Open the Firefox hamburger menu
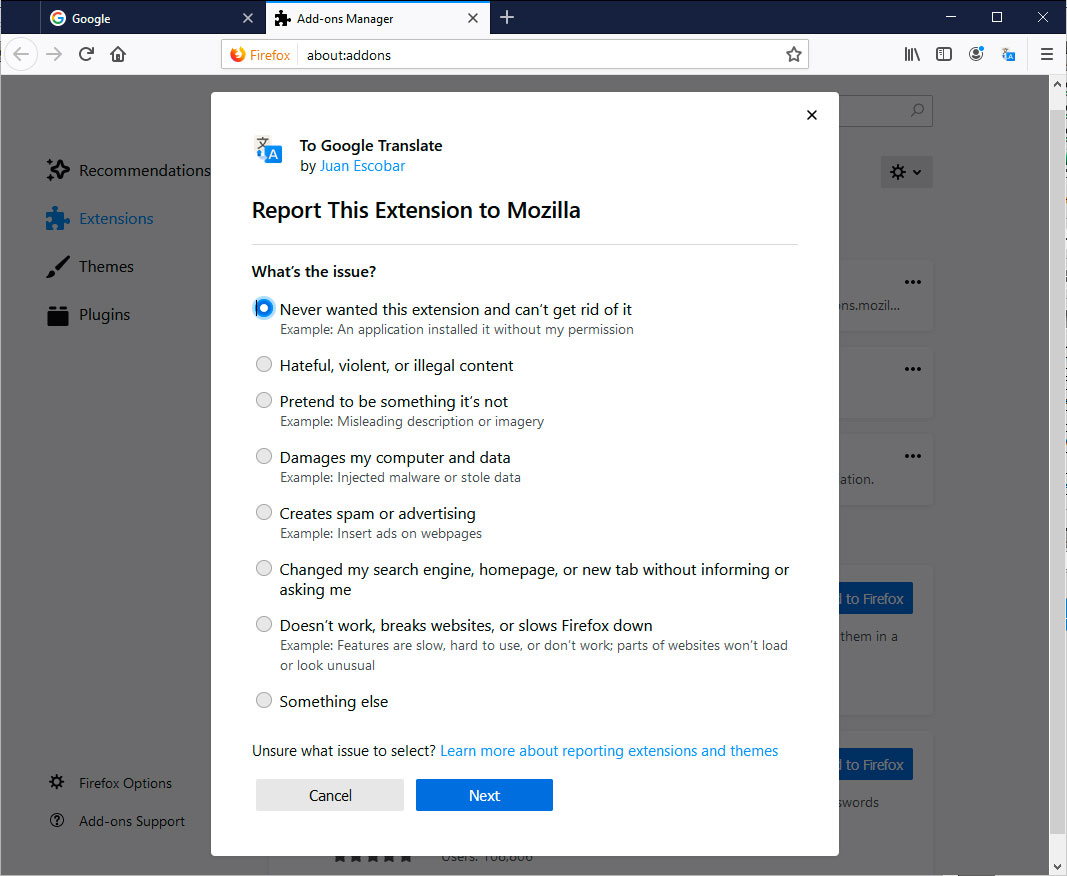Viewport: 1067px width, 876px height. (x=1045, y=54)
